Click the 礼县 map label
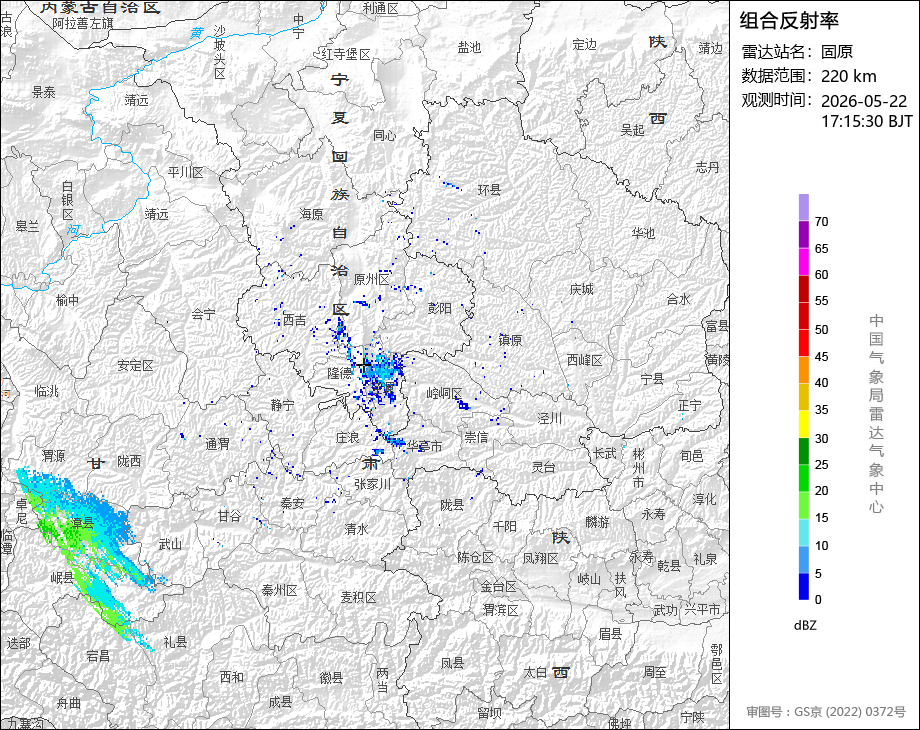 click(175, 642)
